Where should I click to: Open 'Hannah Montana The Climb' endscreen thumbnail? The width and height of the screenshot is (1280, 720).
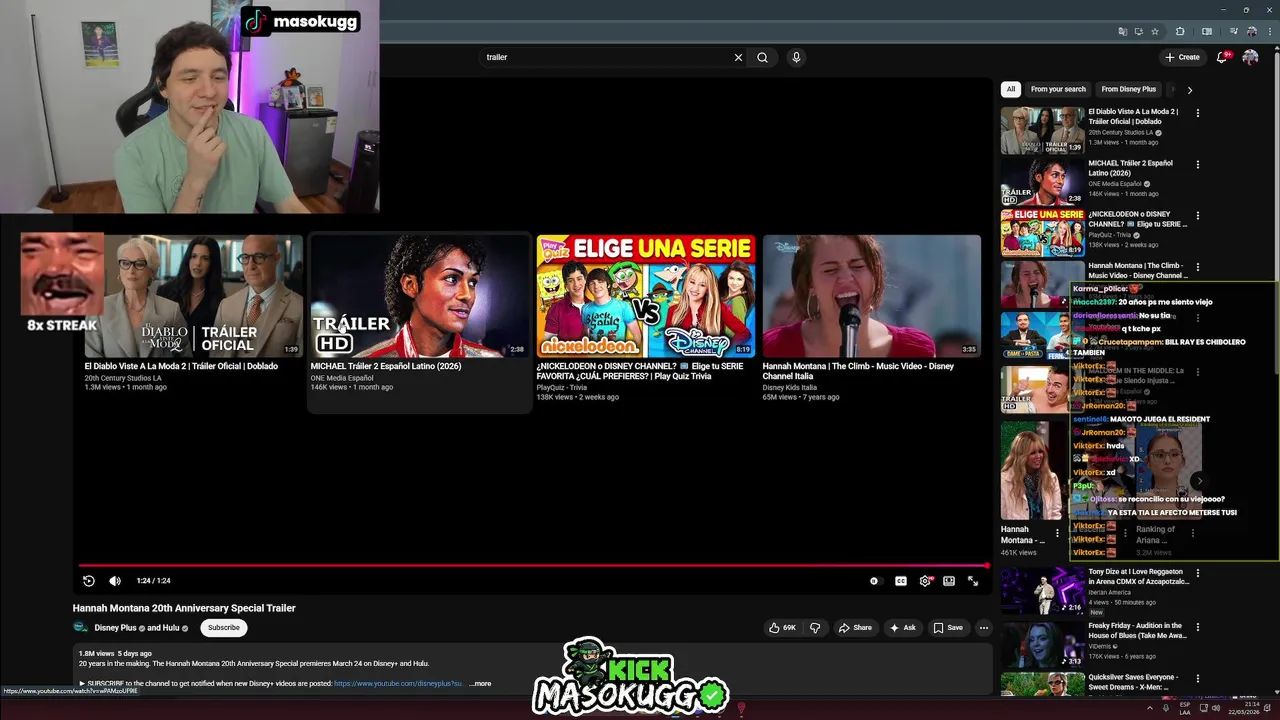[872, 296]
